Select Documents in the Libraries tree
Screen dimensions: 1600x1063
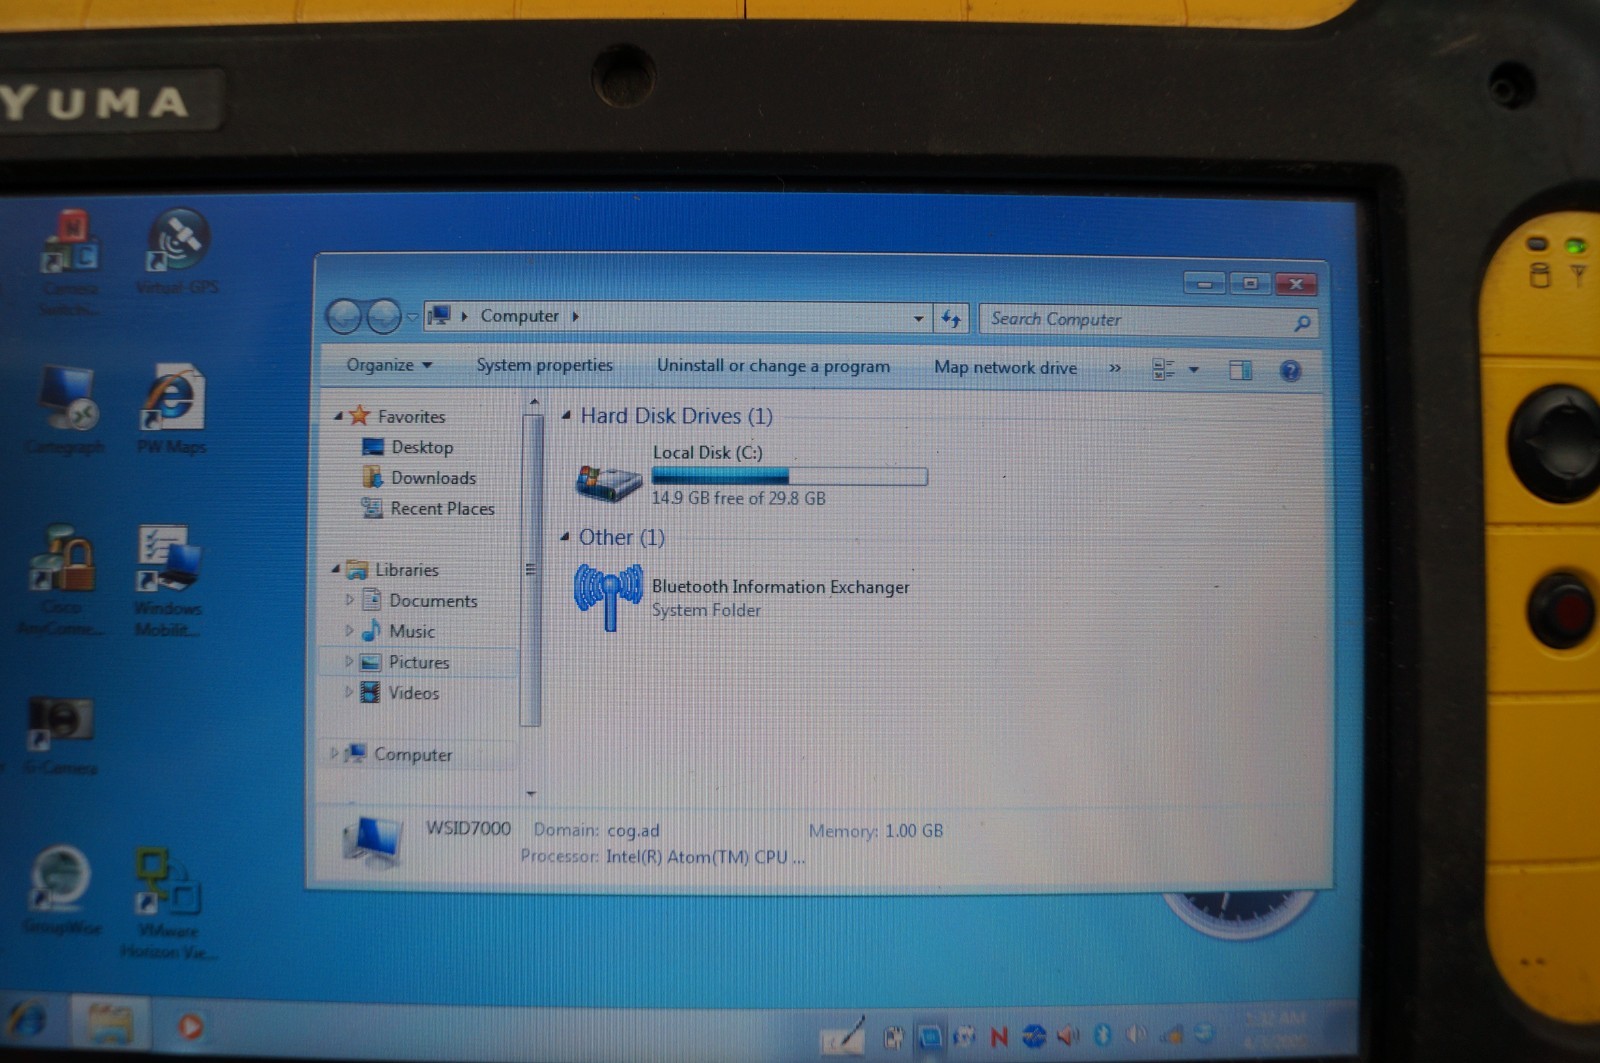pos(419,600)
